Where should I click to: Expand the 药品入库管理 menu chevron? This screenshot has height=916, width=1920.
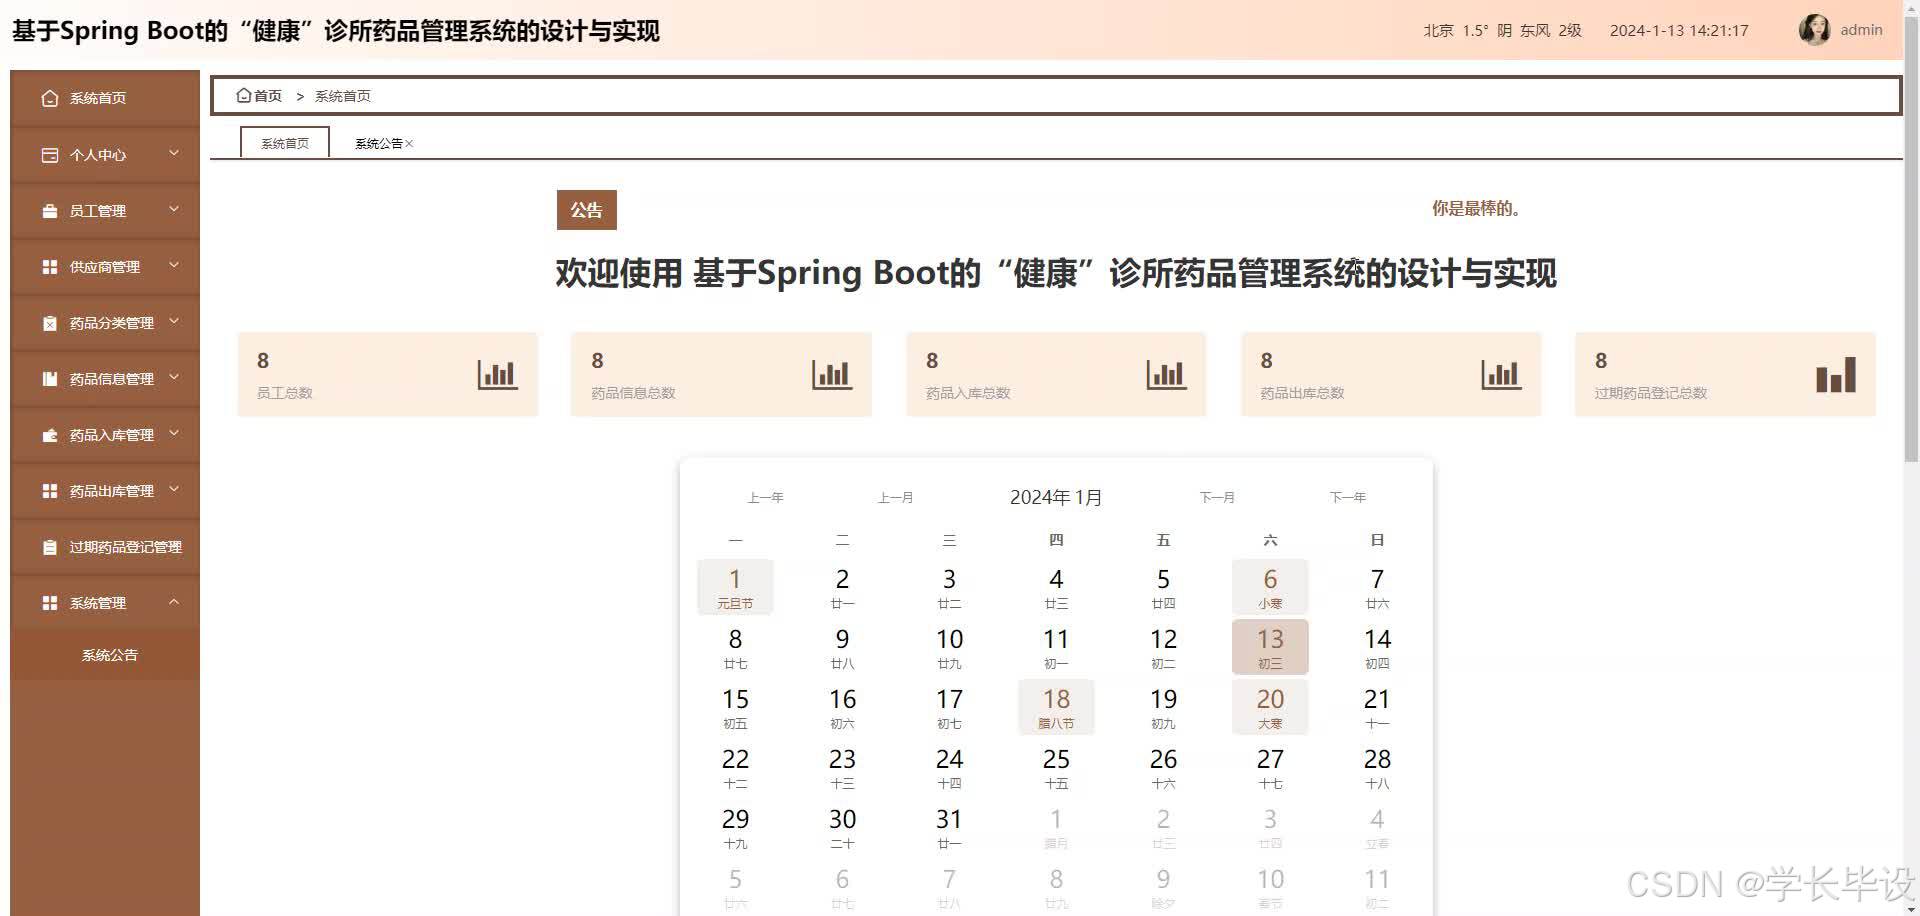click(174, 433)
